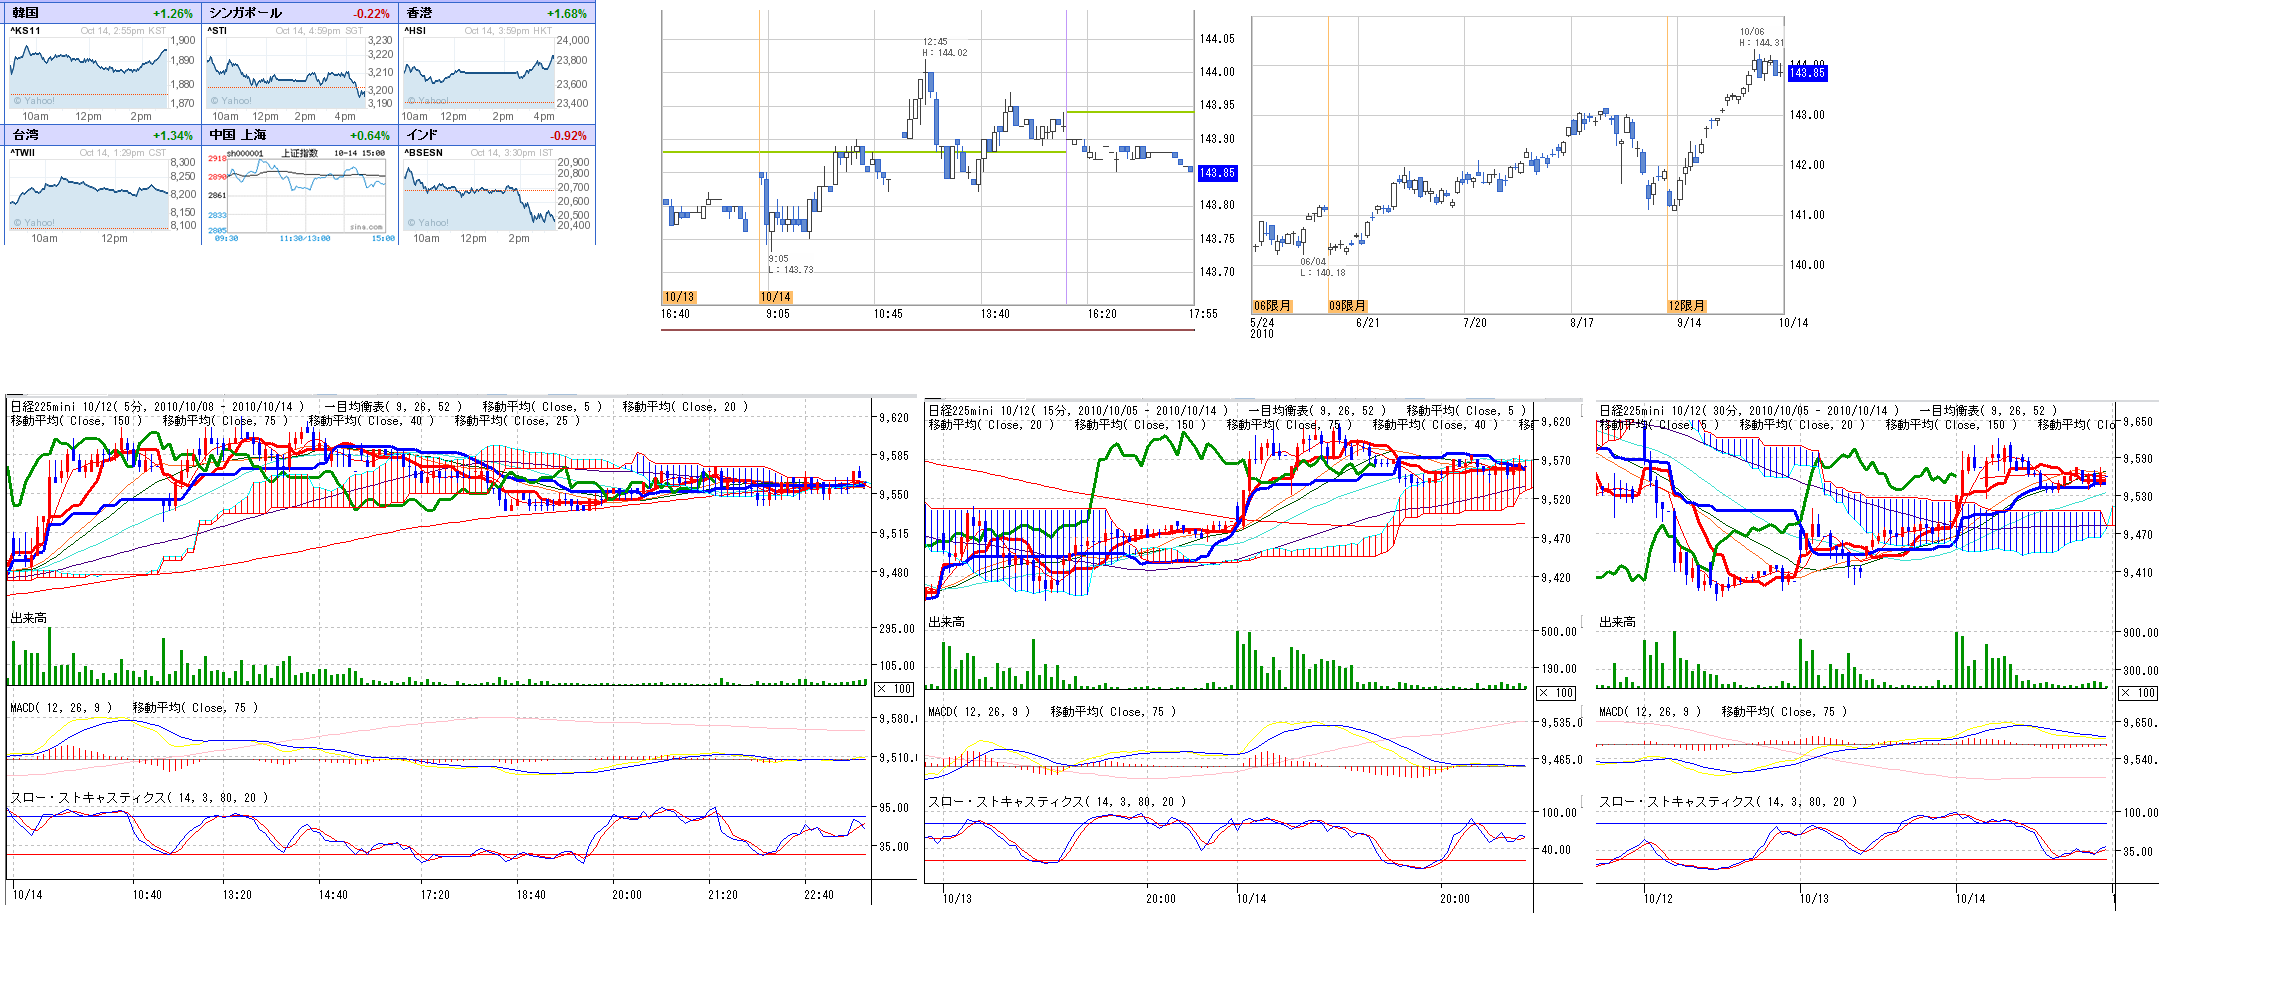Click the 出来高 volume label on 15-minute chart
This screenshot has height=994, width=2292.
click(x=946, y=622)
